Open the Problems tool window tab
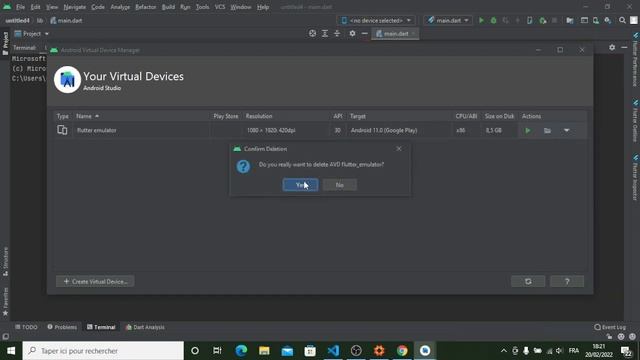The height and width of the screenshot is (360, 640). pos(62,327)
